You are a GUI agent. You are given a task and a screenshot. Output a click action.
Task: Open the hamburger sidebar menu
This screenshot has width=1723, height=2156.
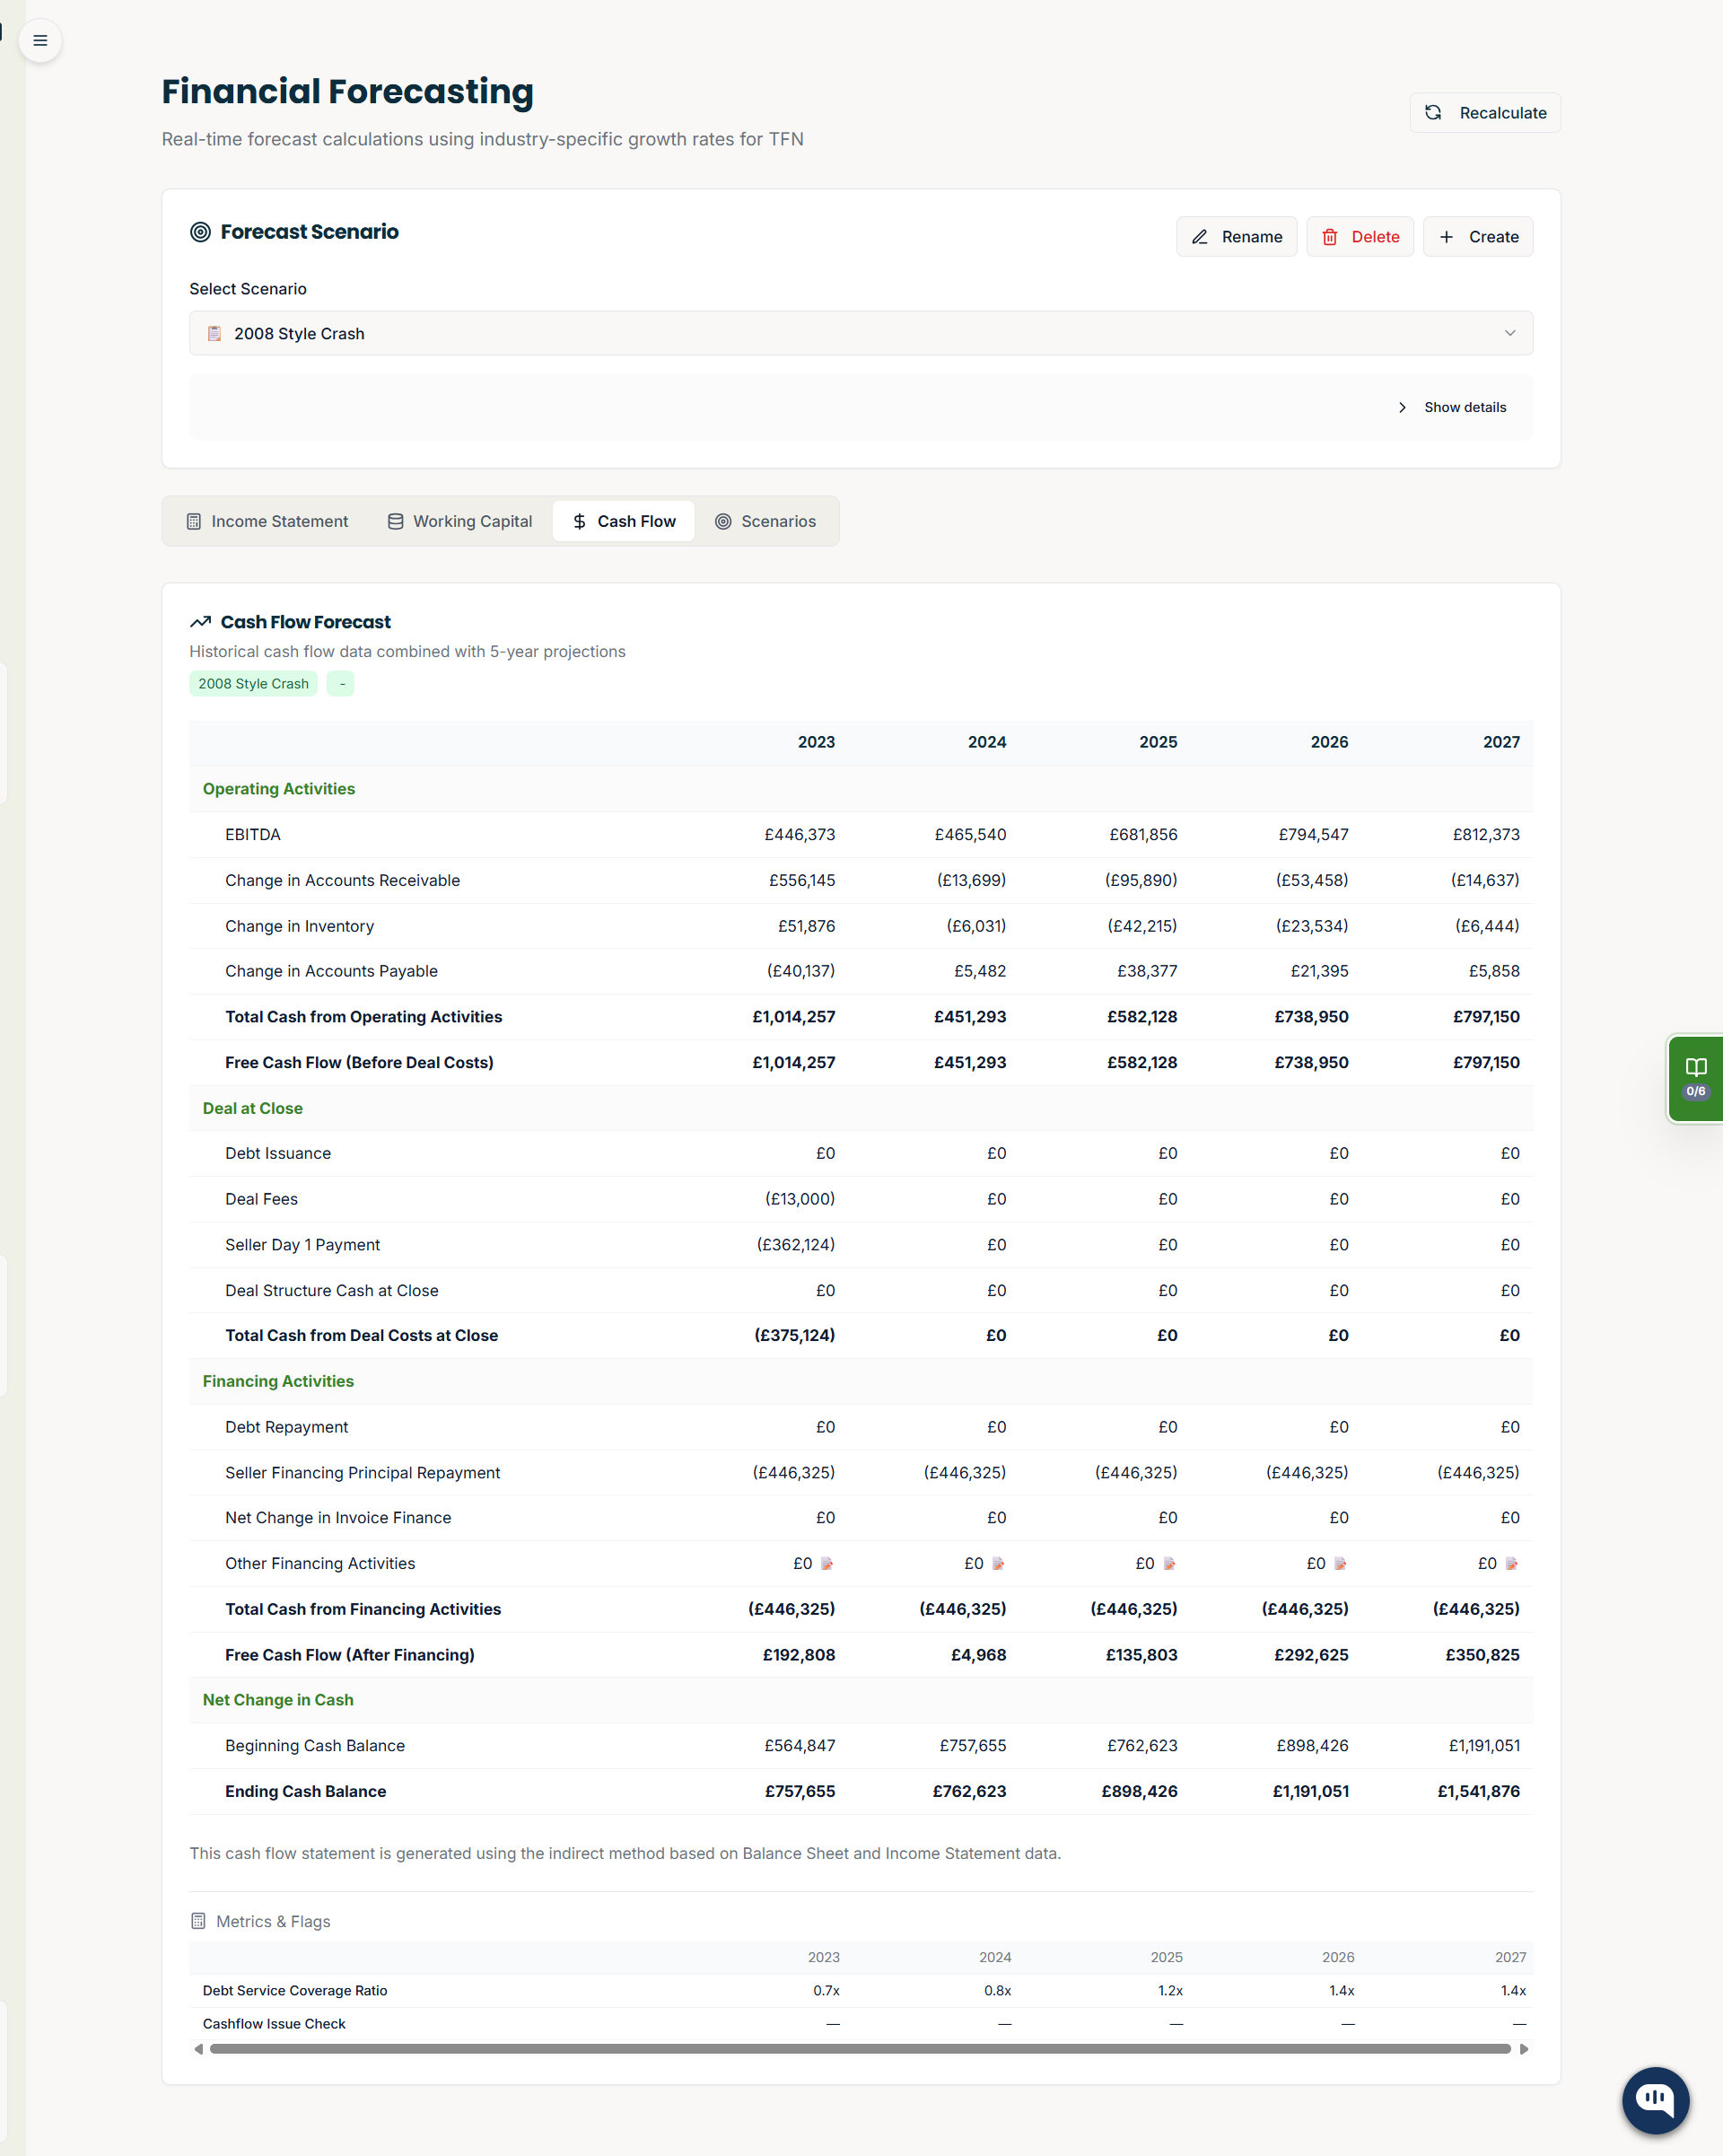[40, 41]
